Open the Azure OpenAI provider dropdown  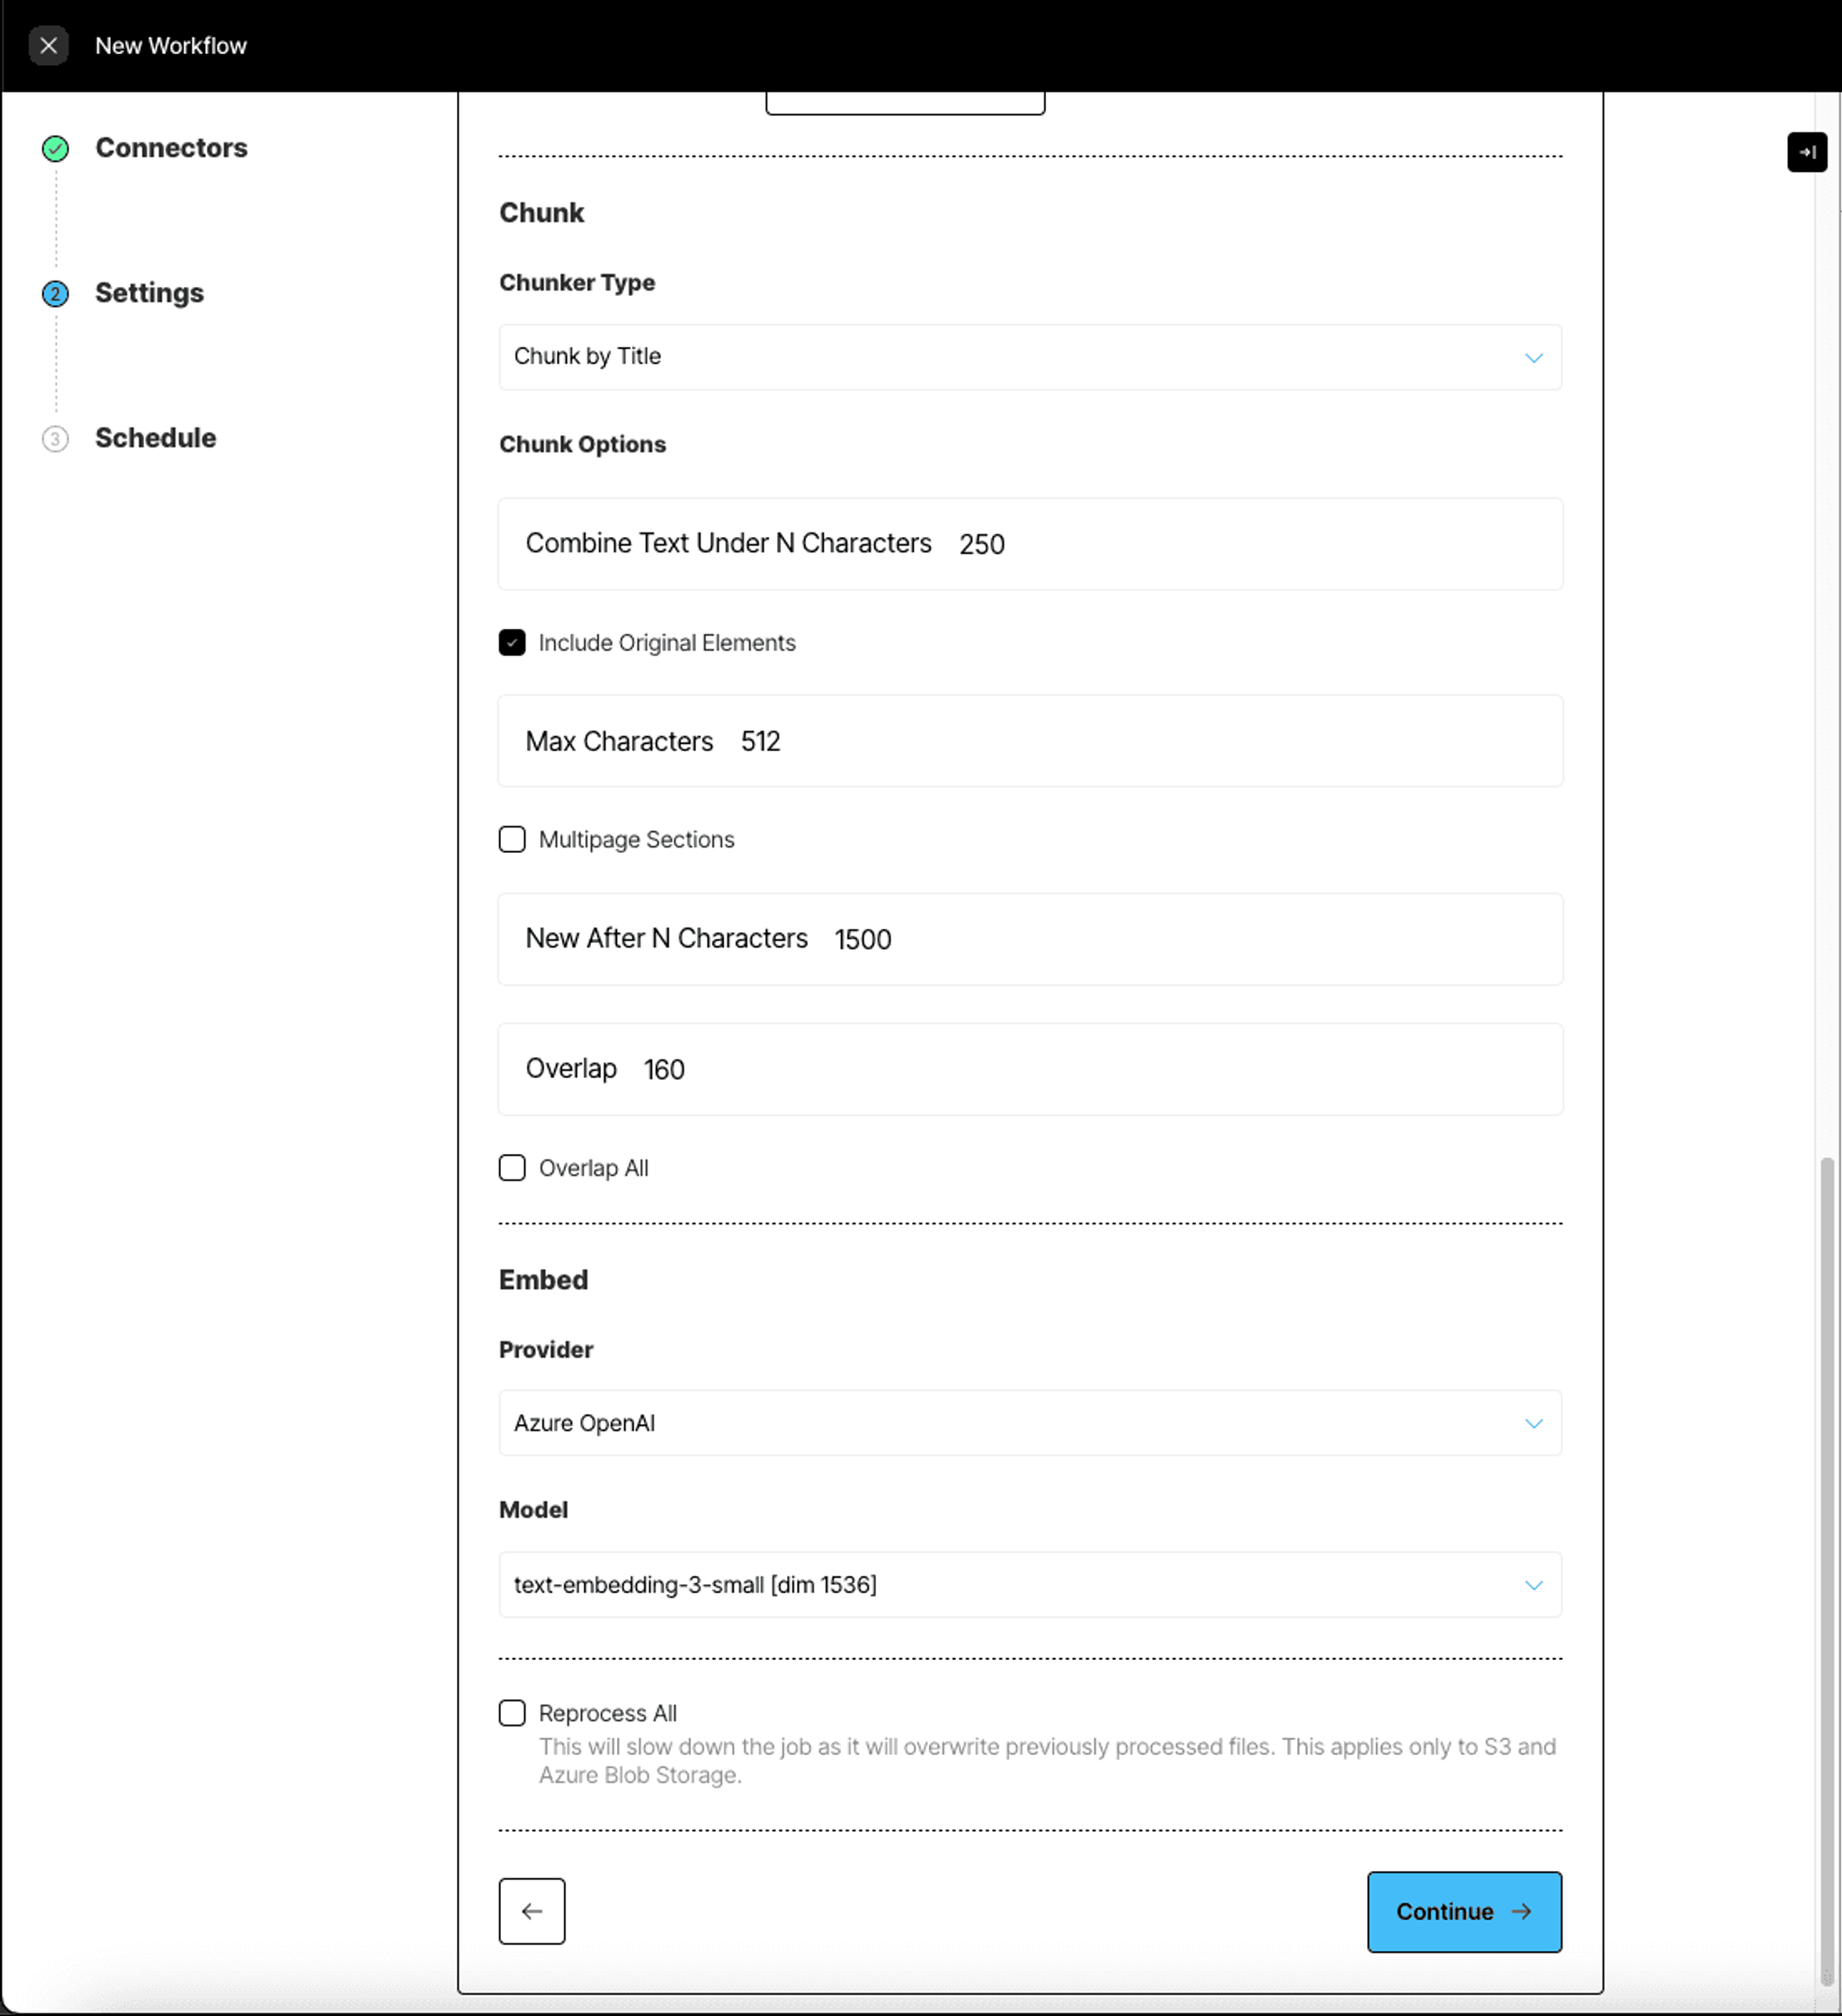pyautogui.click(x=1030, y=1423)
